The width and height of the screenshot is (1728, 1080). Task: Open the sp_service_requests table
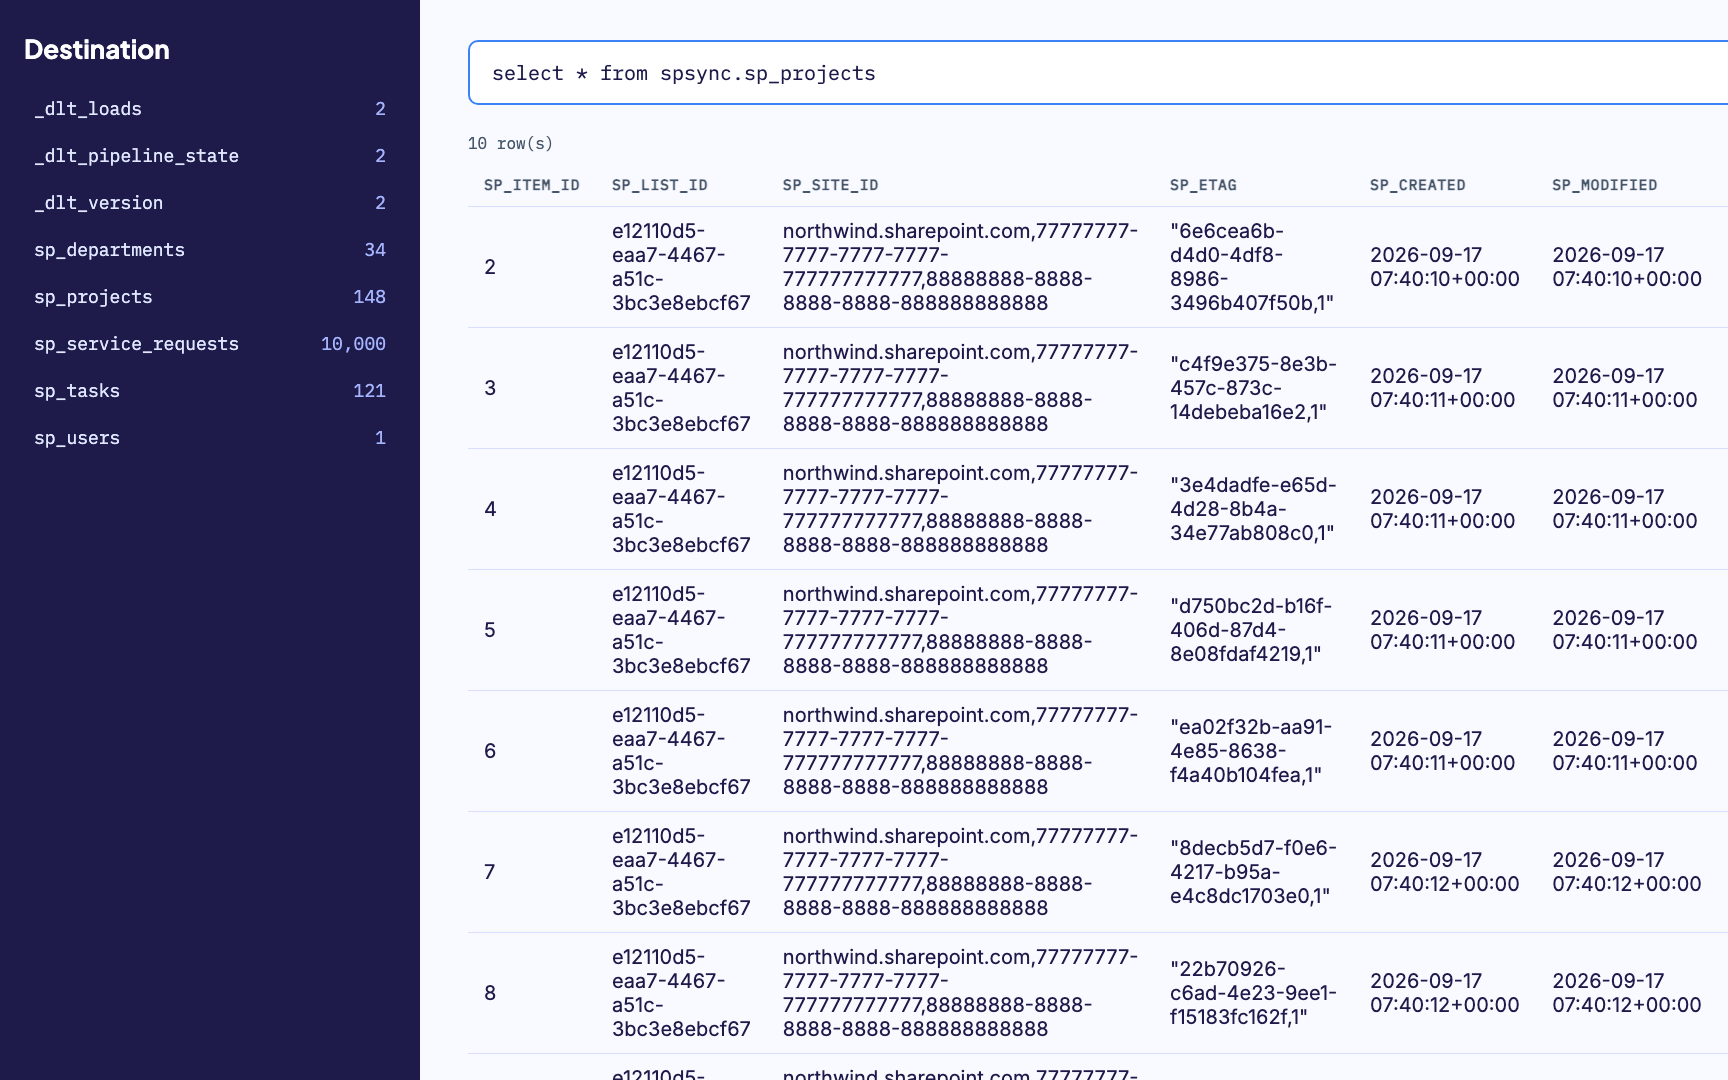point(210,344)
